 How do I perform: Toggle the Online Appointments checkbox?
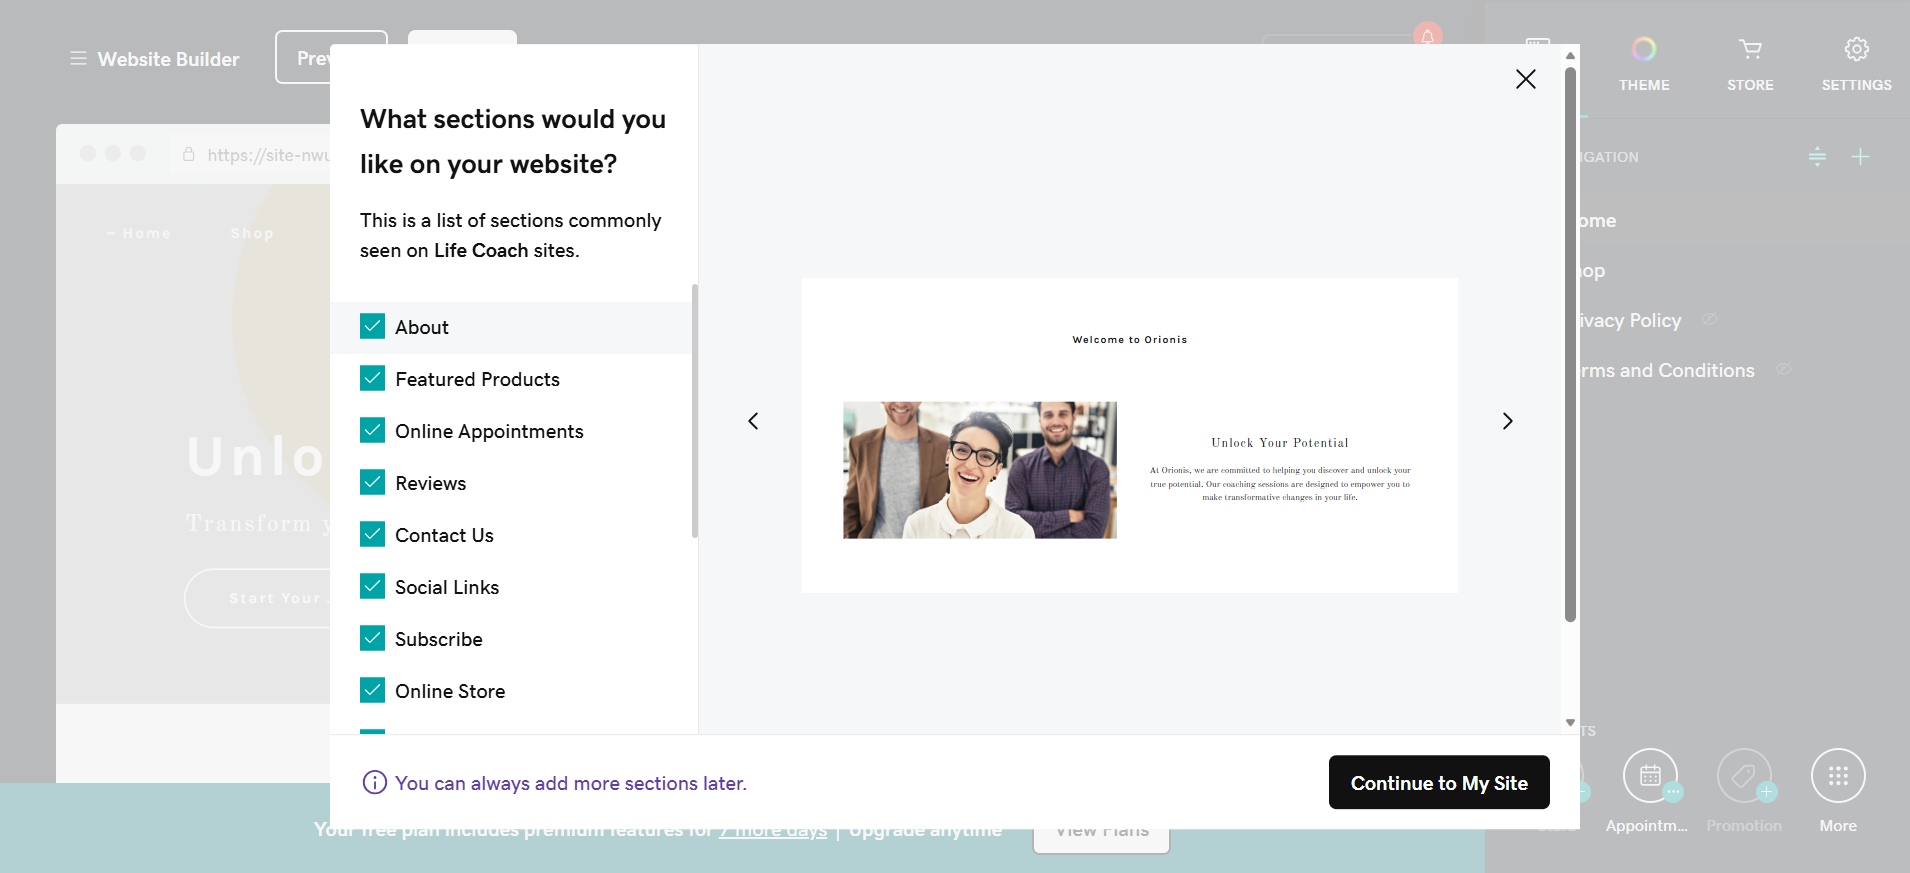click(x=372, y=430)
